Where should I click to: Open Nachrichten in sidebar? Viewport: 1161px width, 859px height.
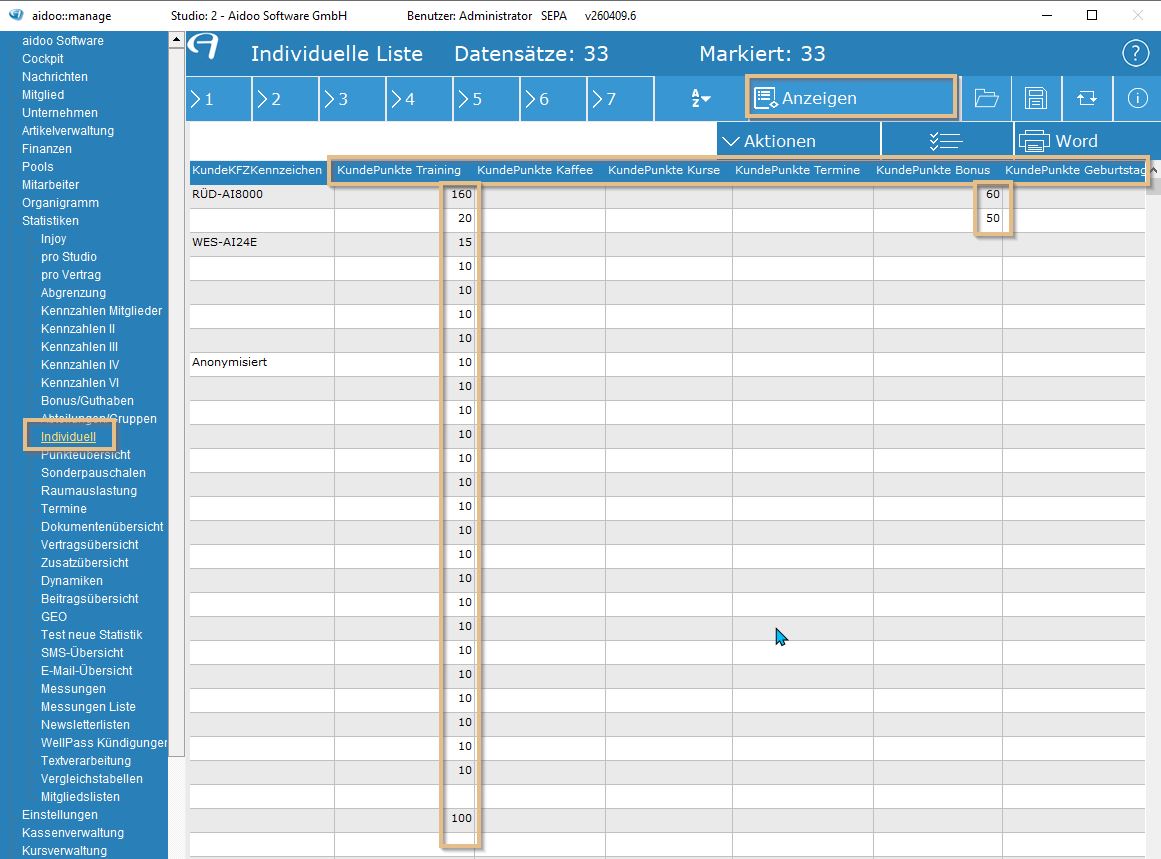point(55,77)
